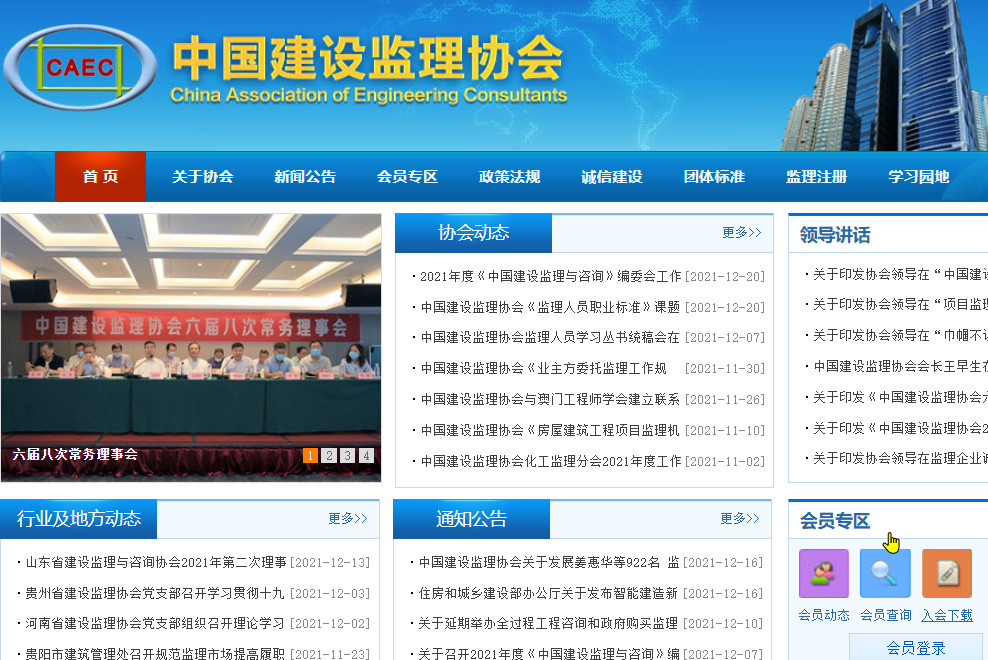Open the 会员动态 purple icon
The image size is (988, 660).
824,573
